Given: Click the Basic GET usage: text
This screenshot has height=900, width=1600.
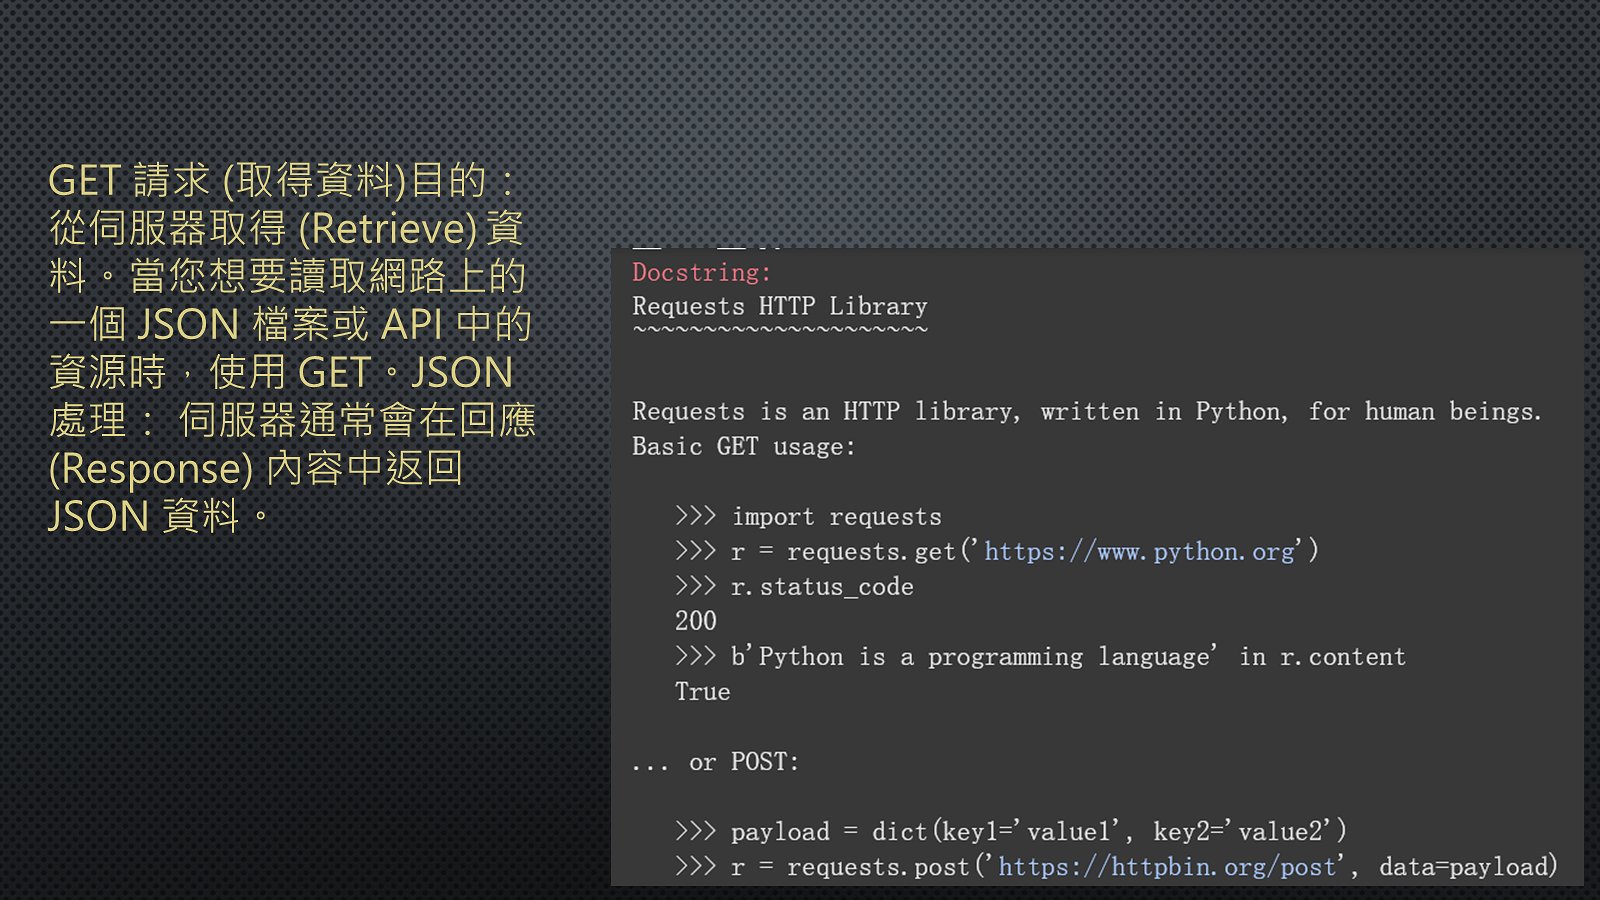Looking at the screenshot, I should point(743,447).
